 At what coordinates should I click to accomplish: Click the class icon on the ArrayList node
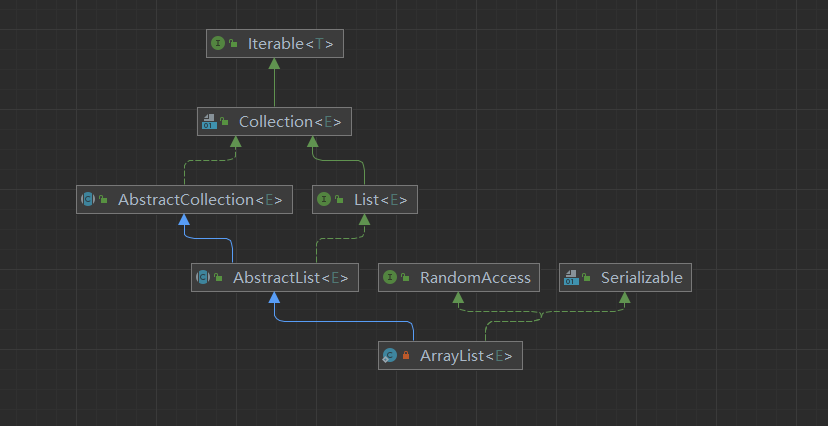pyautogui.click(x=390, y=356)
